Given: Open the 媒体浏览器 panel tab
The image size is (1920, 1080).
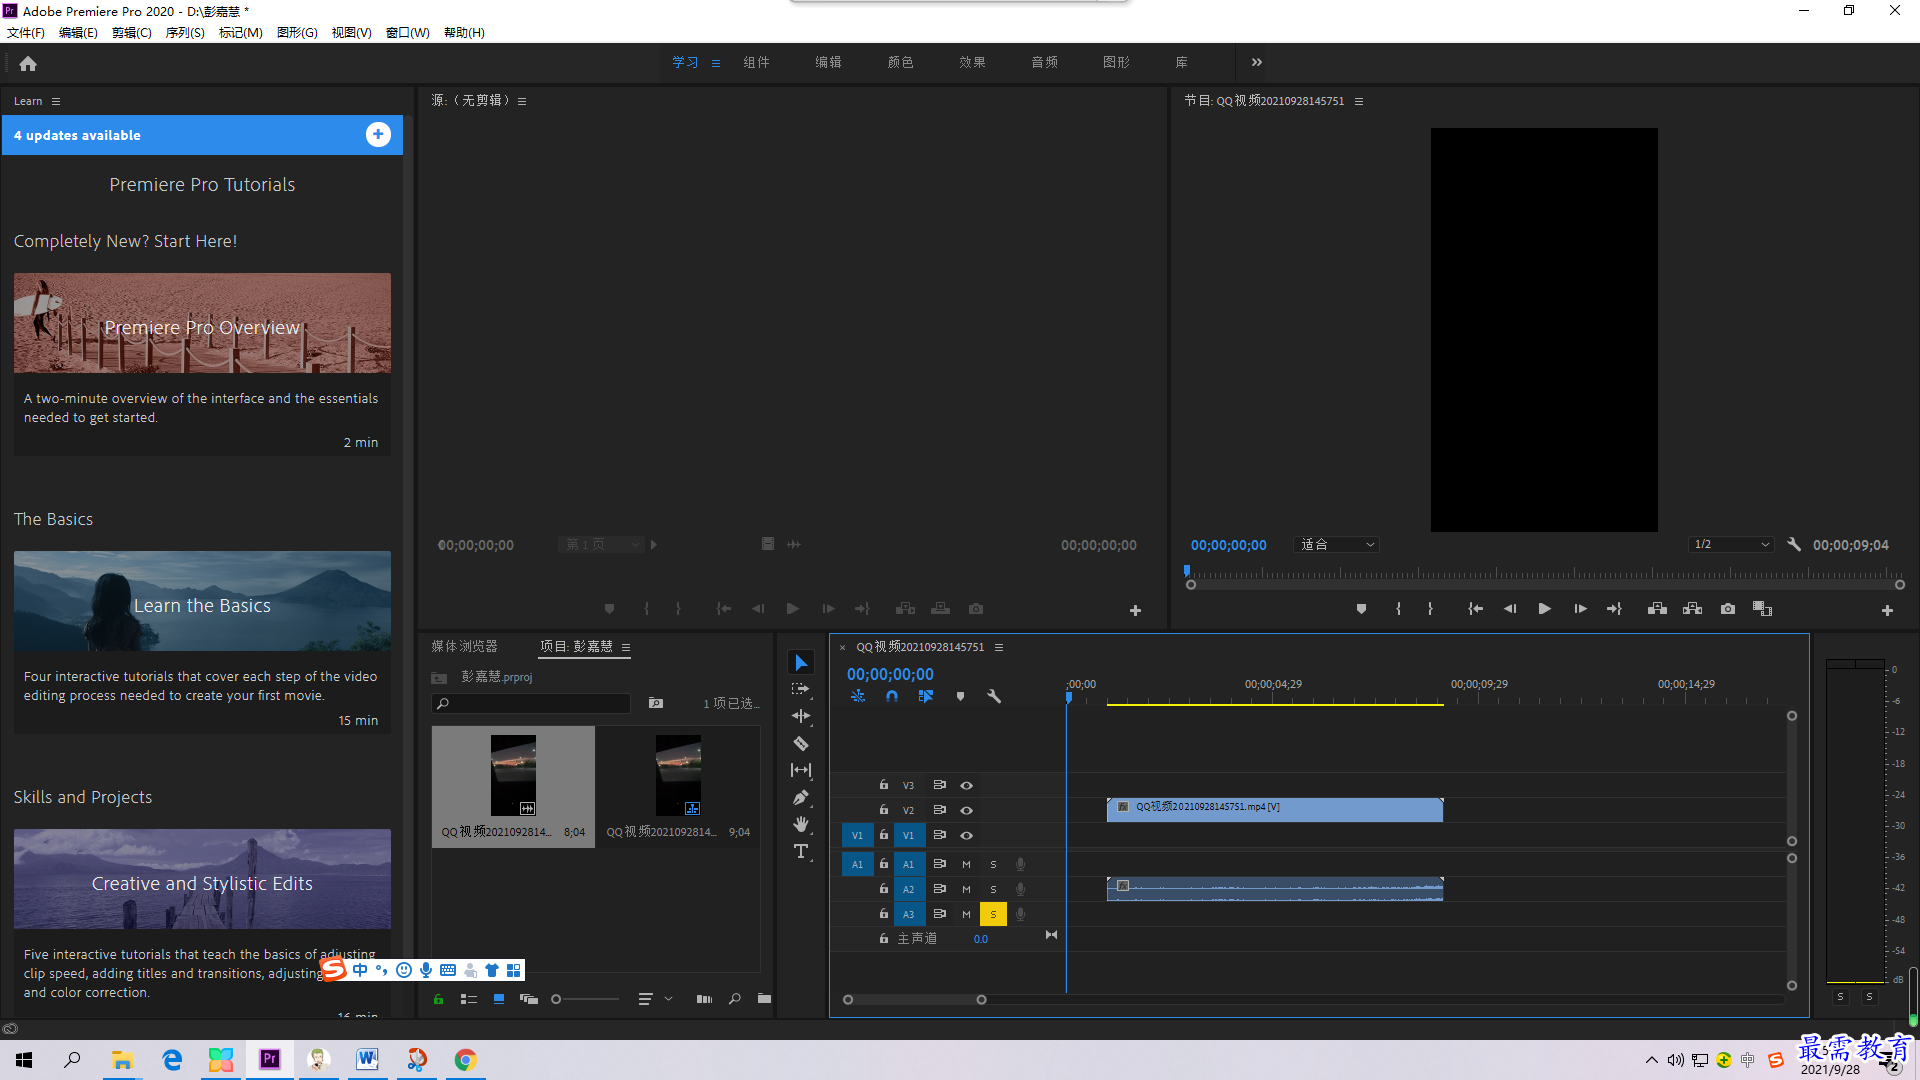Looking at the screenshot, I should coord(464,647).
